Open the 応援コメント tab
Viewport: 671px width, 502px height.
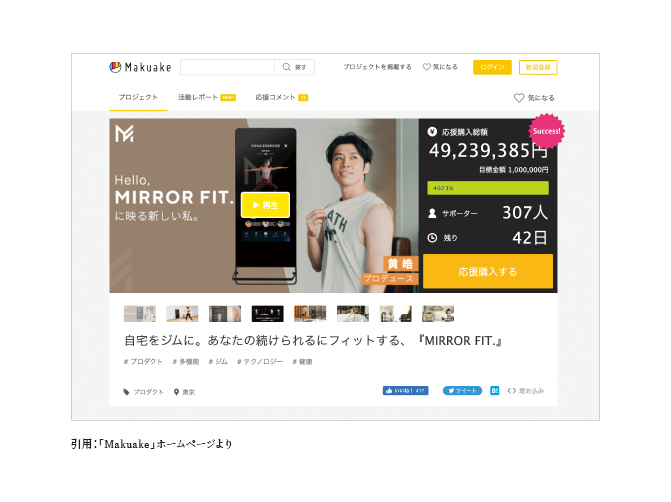point(282,97)
